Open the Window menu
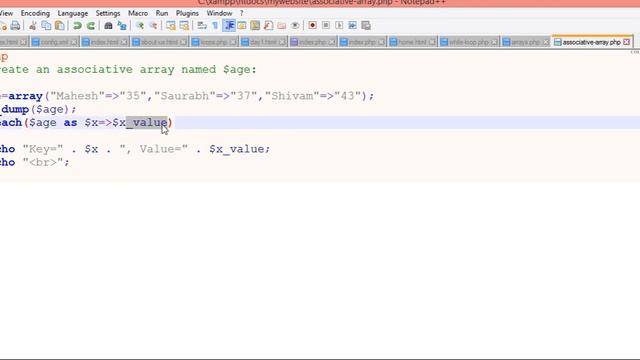The image size is (640, 360). (x=219, y=13)
